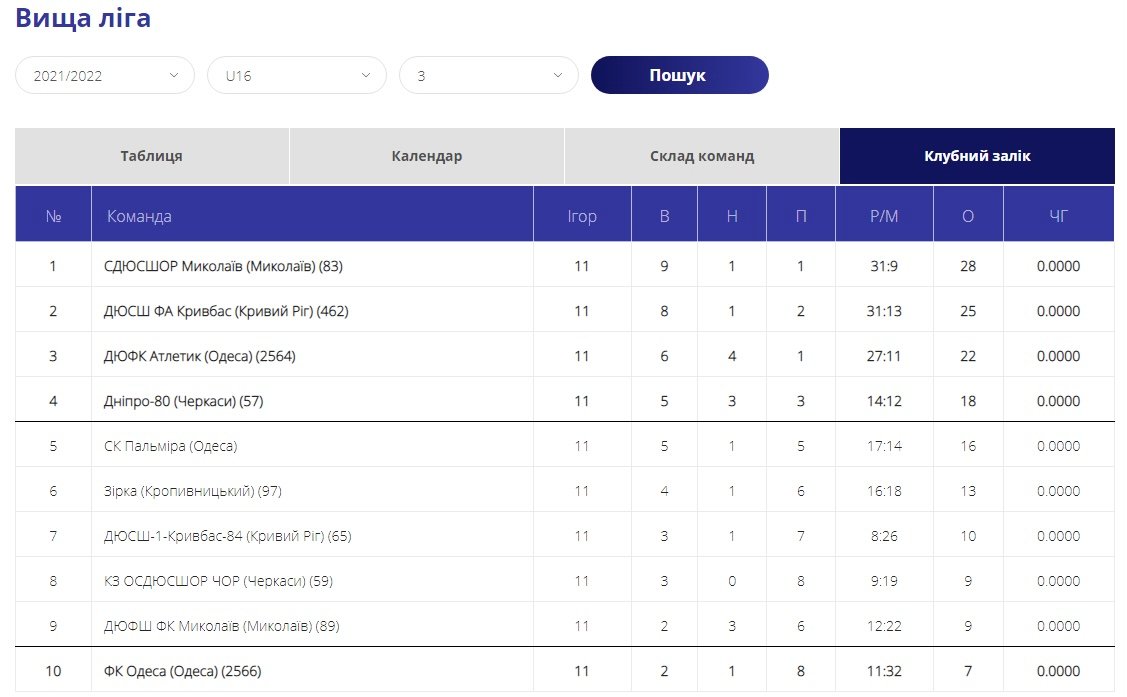Viewport: 1127px width, 697px height.
Task: Click goal ratio 31:9 in first row
Action: click(884, 267)
